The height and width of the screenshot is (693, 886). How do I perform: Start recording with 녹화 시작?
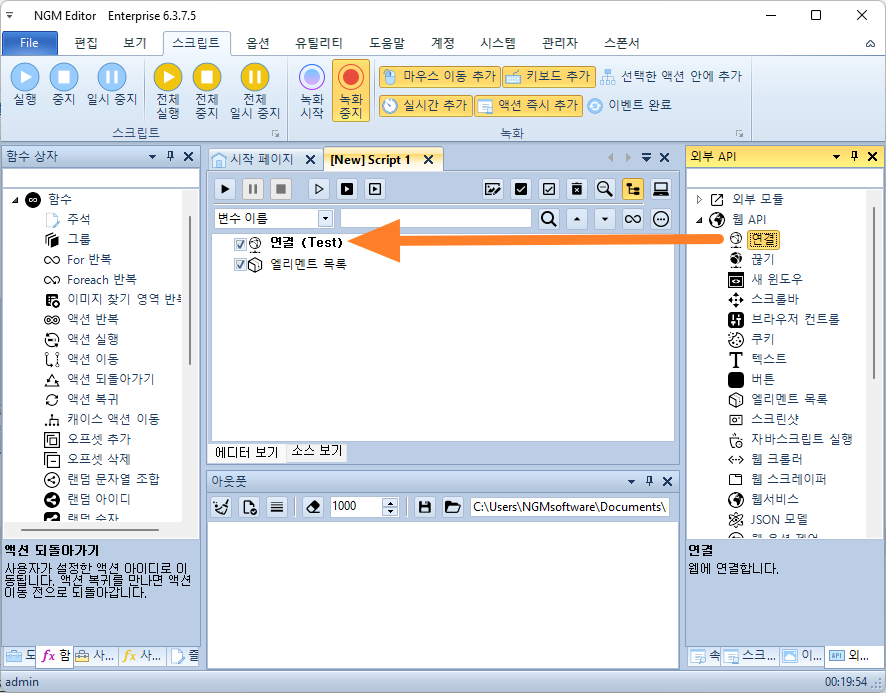point(312,90)
